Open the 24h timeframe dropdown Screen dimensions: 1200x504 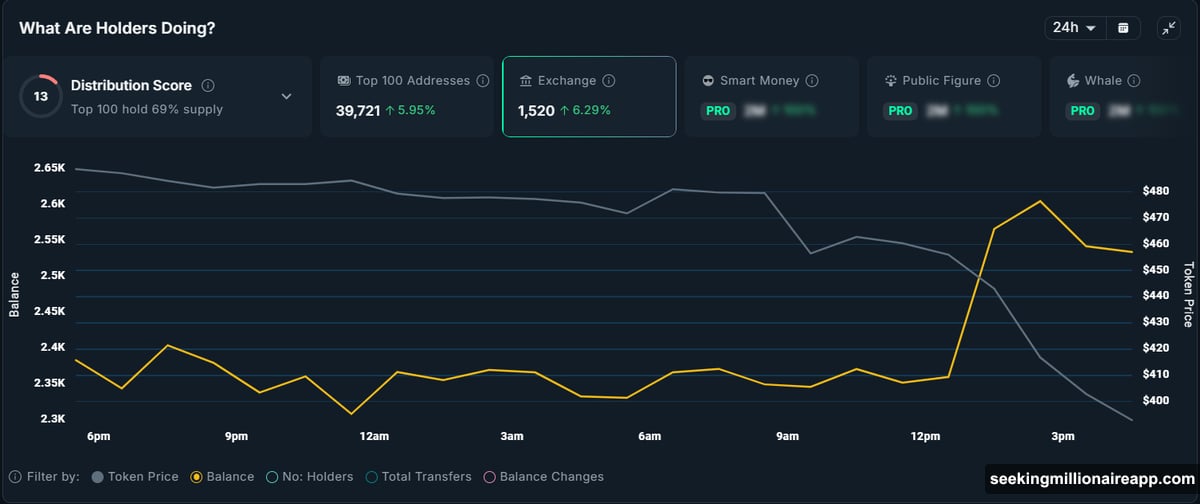[1074, 28]
